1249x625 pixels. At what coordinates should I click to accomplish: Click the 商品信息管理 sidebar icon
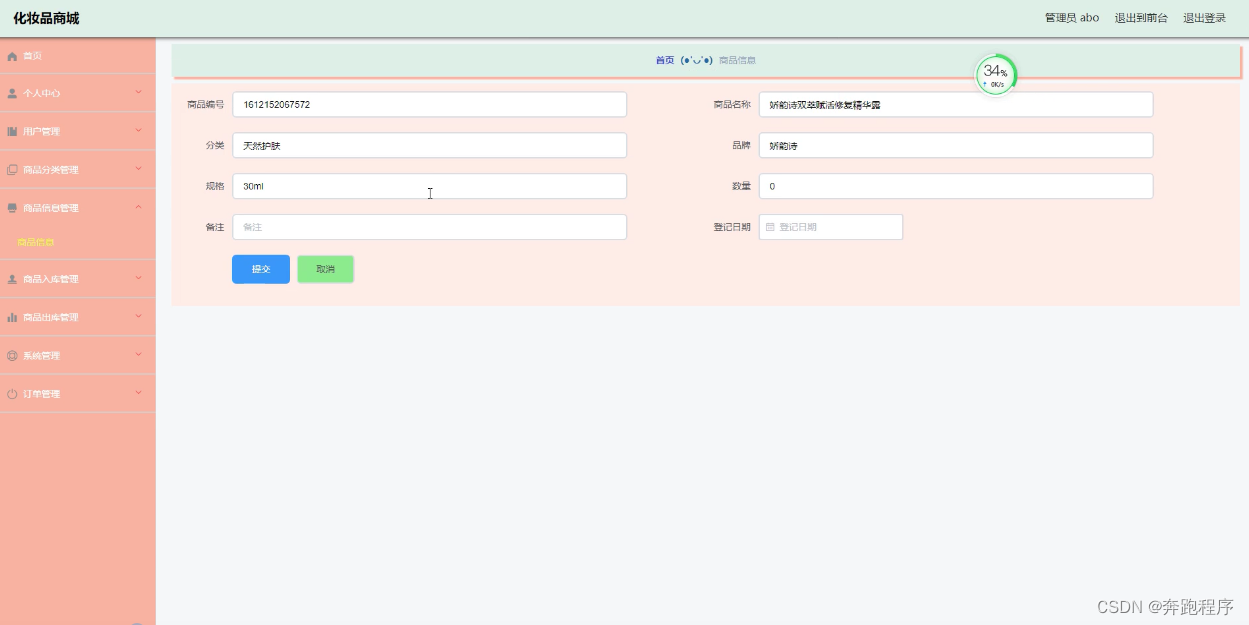12,208
